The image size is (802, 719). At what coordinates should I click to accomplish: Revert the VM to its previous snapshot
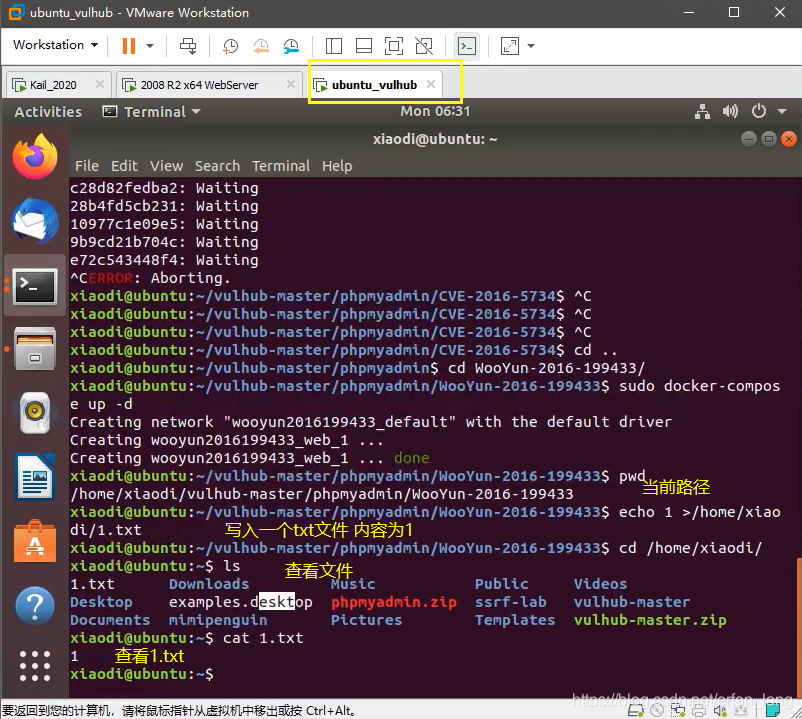click(261, 46)
